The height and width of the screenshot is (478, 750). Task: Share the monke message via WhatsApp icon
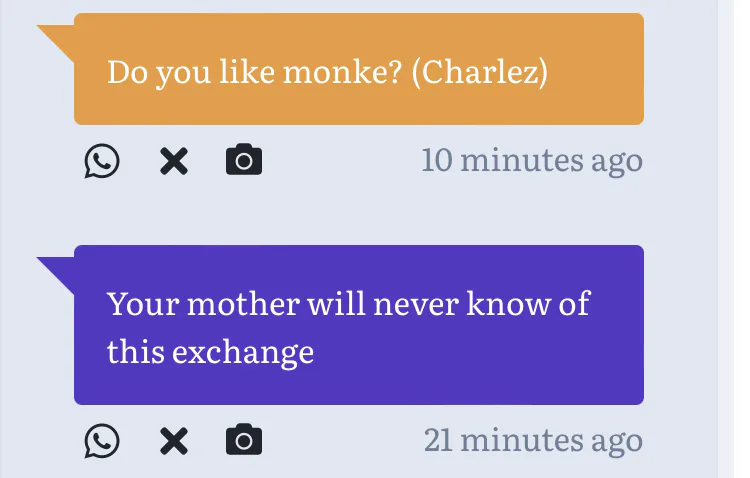coord(102,161)
